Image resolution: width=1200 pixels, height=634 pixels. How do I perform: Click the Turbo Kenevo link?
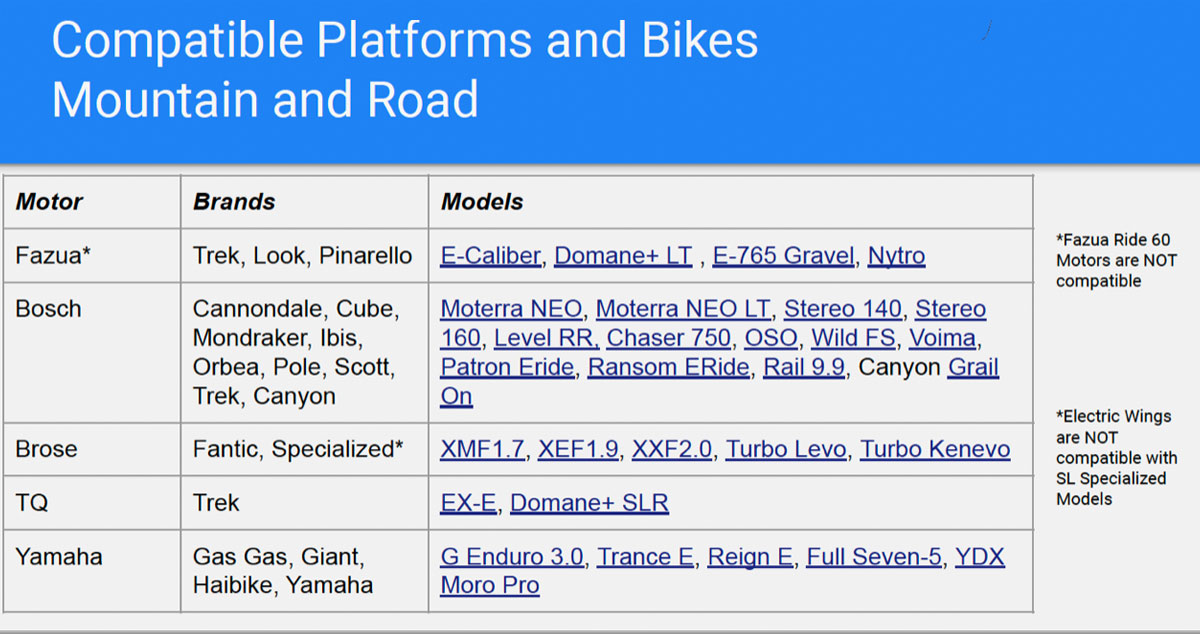click(x=935, y=449)
